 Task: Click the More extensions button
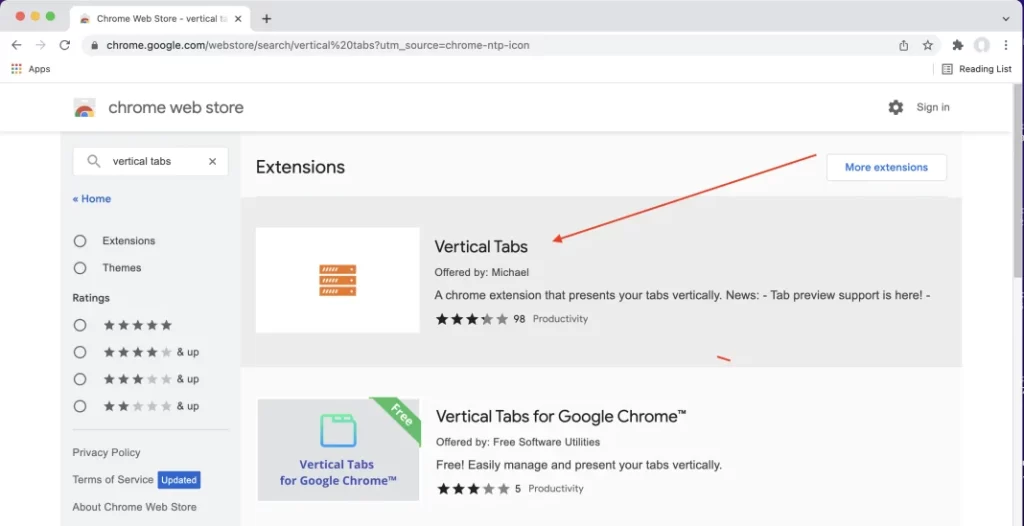click(886, 167)
